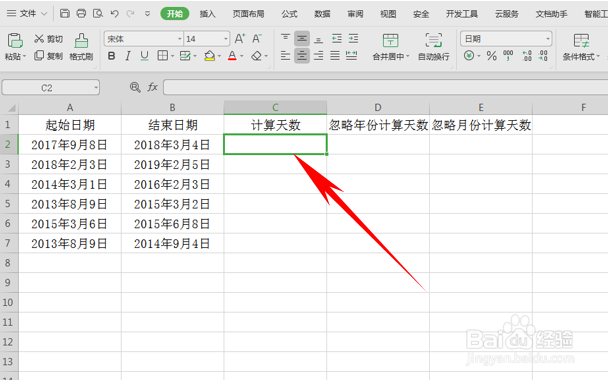Open the font size 14 dropdown
The image size is (608, 380).
coord(226,39)
